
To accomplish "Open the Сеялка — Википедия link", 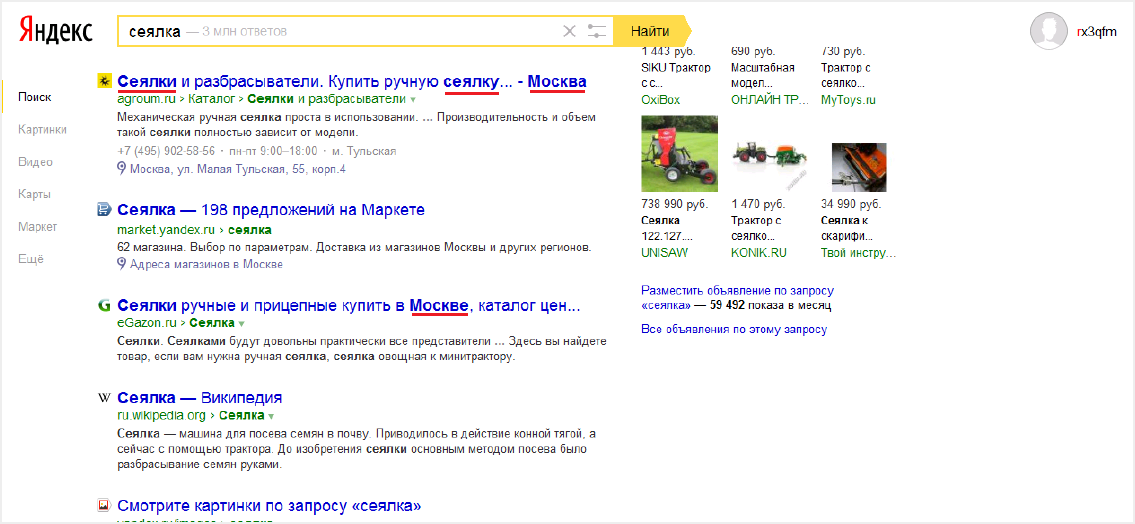I will (199, 398).
